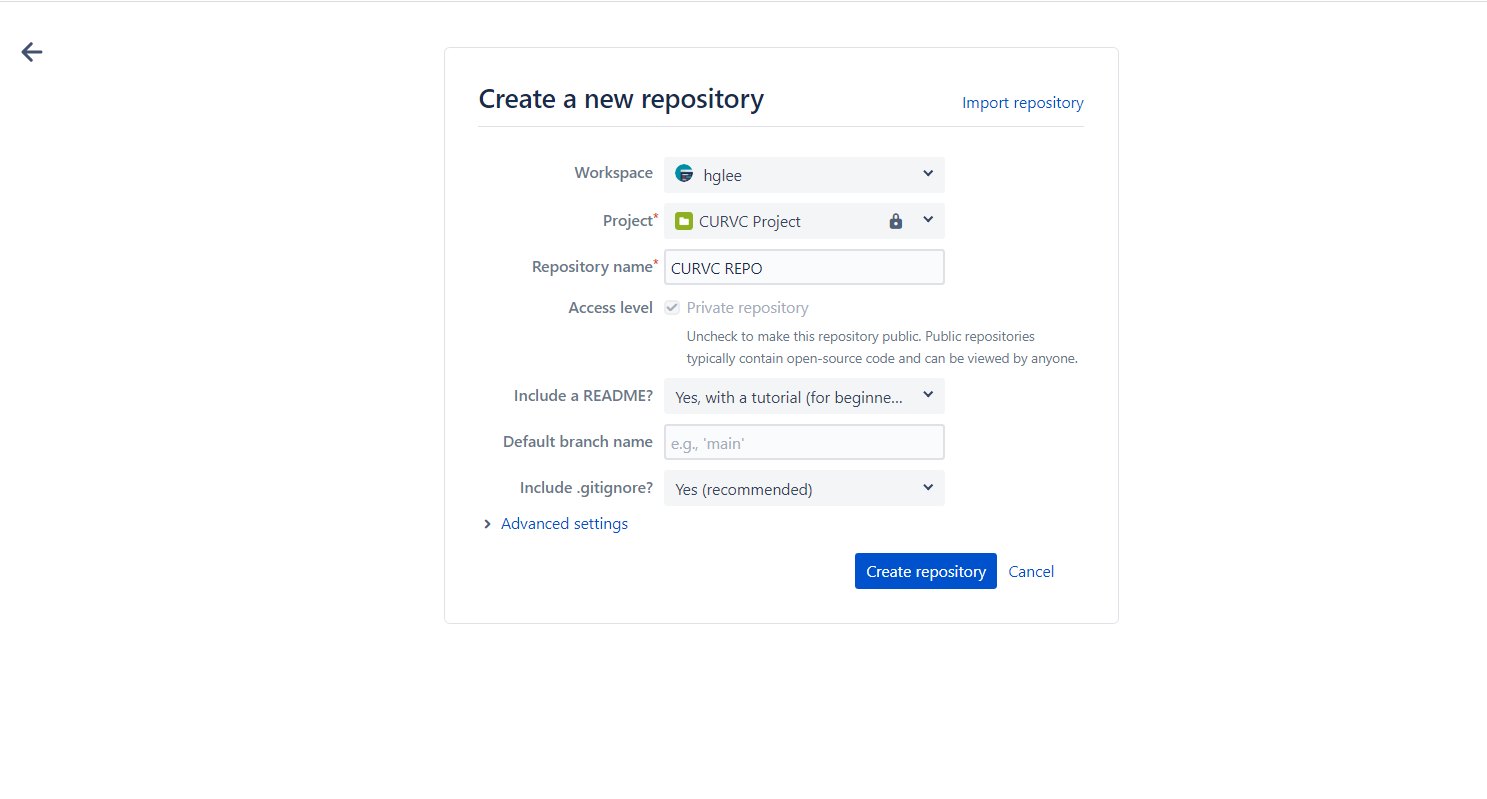This screenshot has height=799, width=1487.
Task: Open the Include a README dropdown
Action: pyautogui.click(x=804, y=396)
